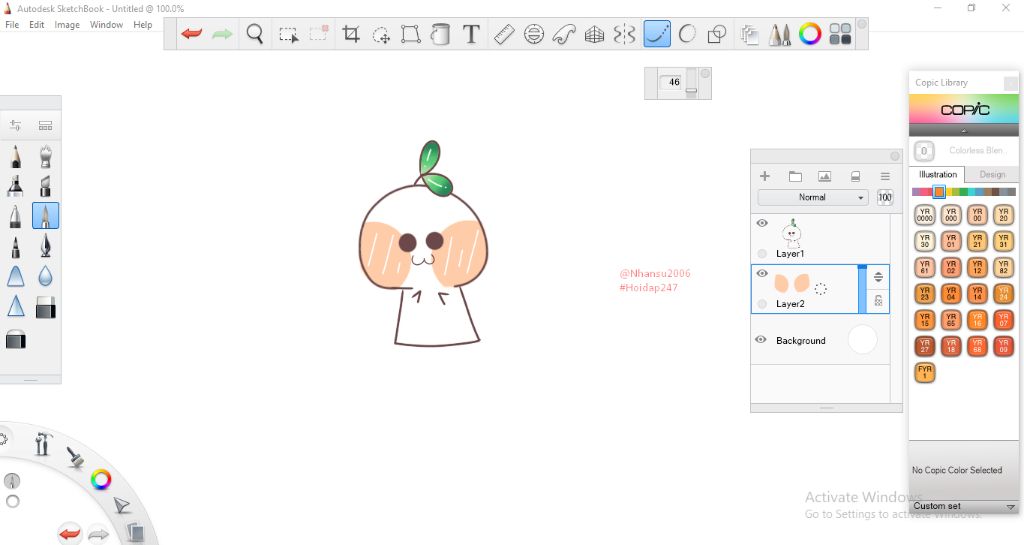The image size is (1024, 545).
Task: Toggle the Copic Library toolbar icon
Action: click(840, 34)
